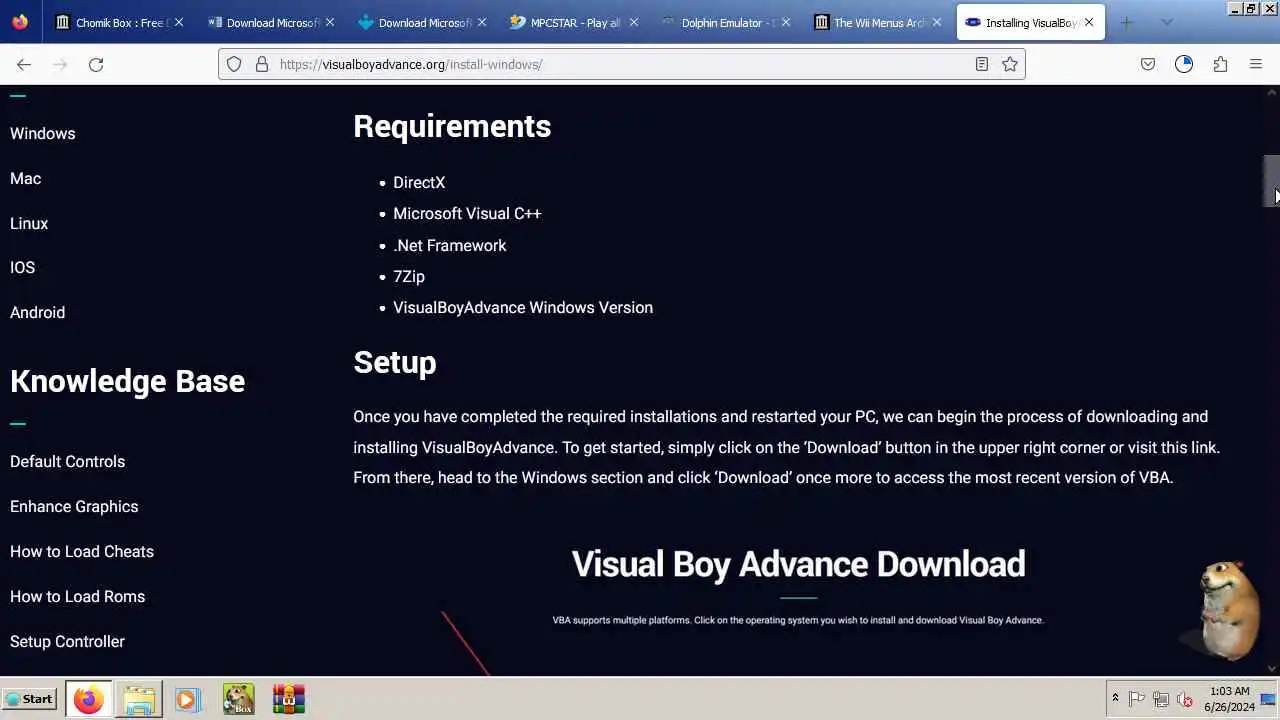Open the file explorer taskbar icon
Image resolution: width=1280 pixels, height=720 pixels.
(140, 699)
